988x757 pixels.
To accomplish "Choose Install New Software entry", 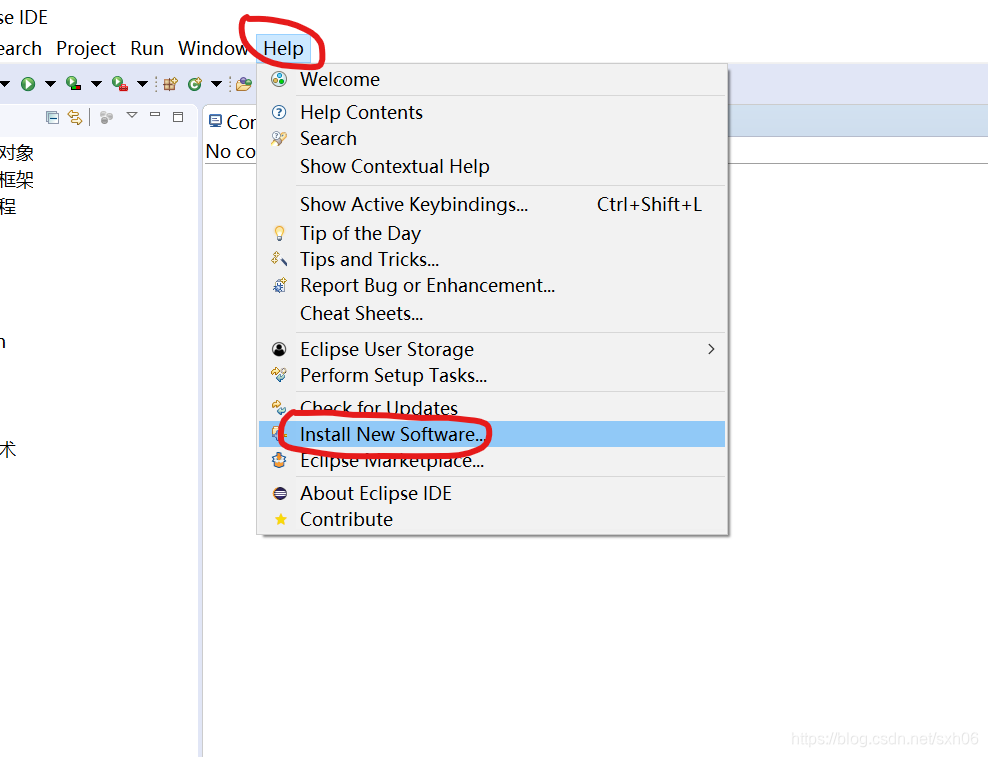I will click(492, 434).
